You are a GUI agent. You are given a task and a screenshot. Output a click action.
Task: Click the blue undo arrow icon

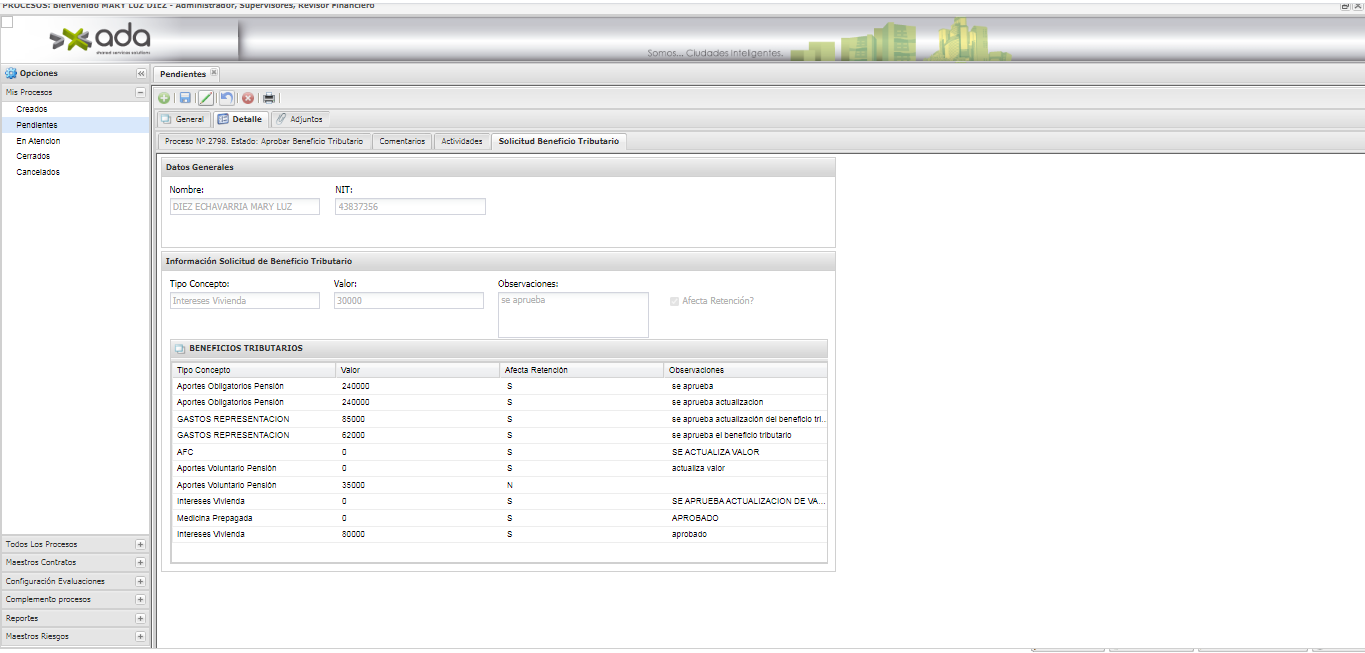tap(227, 98)
